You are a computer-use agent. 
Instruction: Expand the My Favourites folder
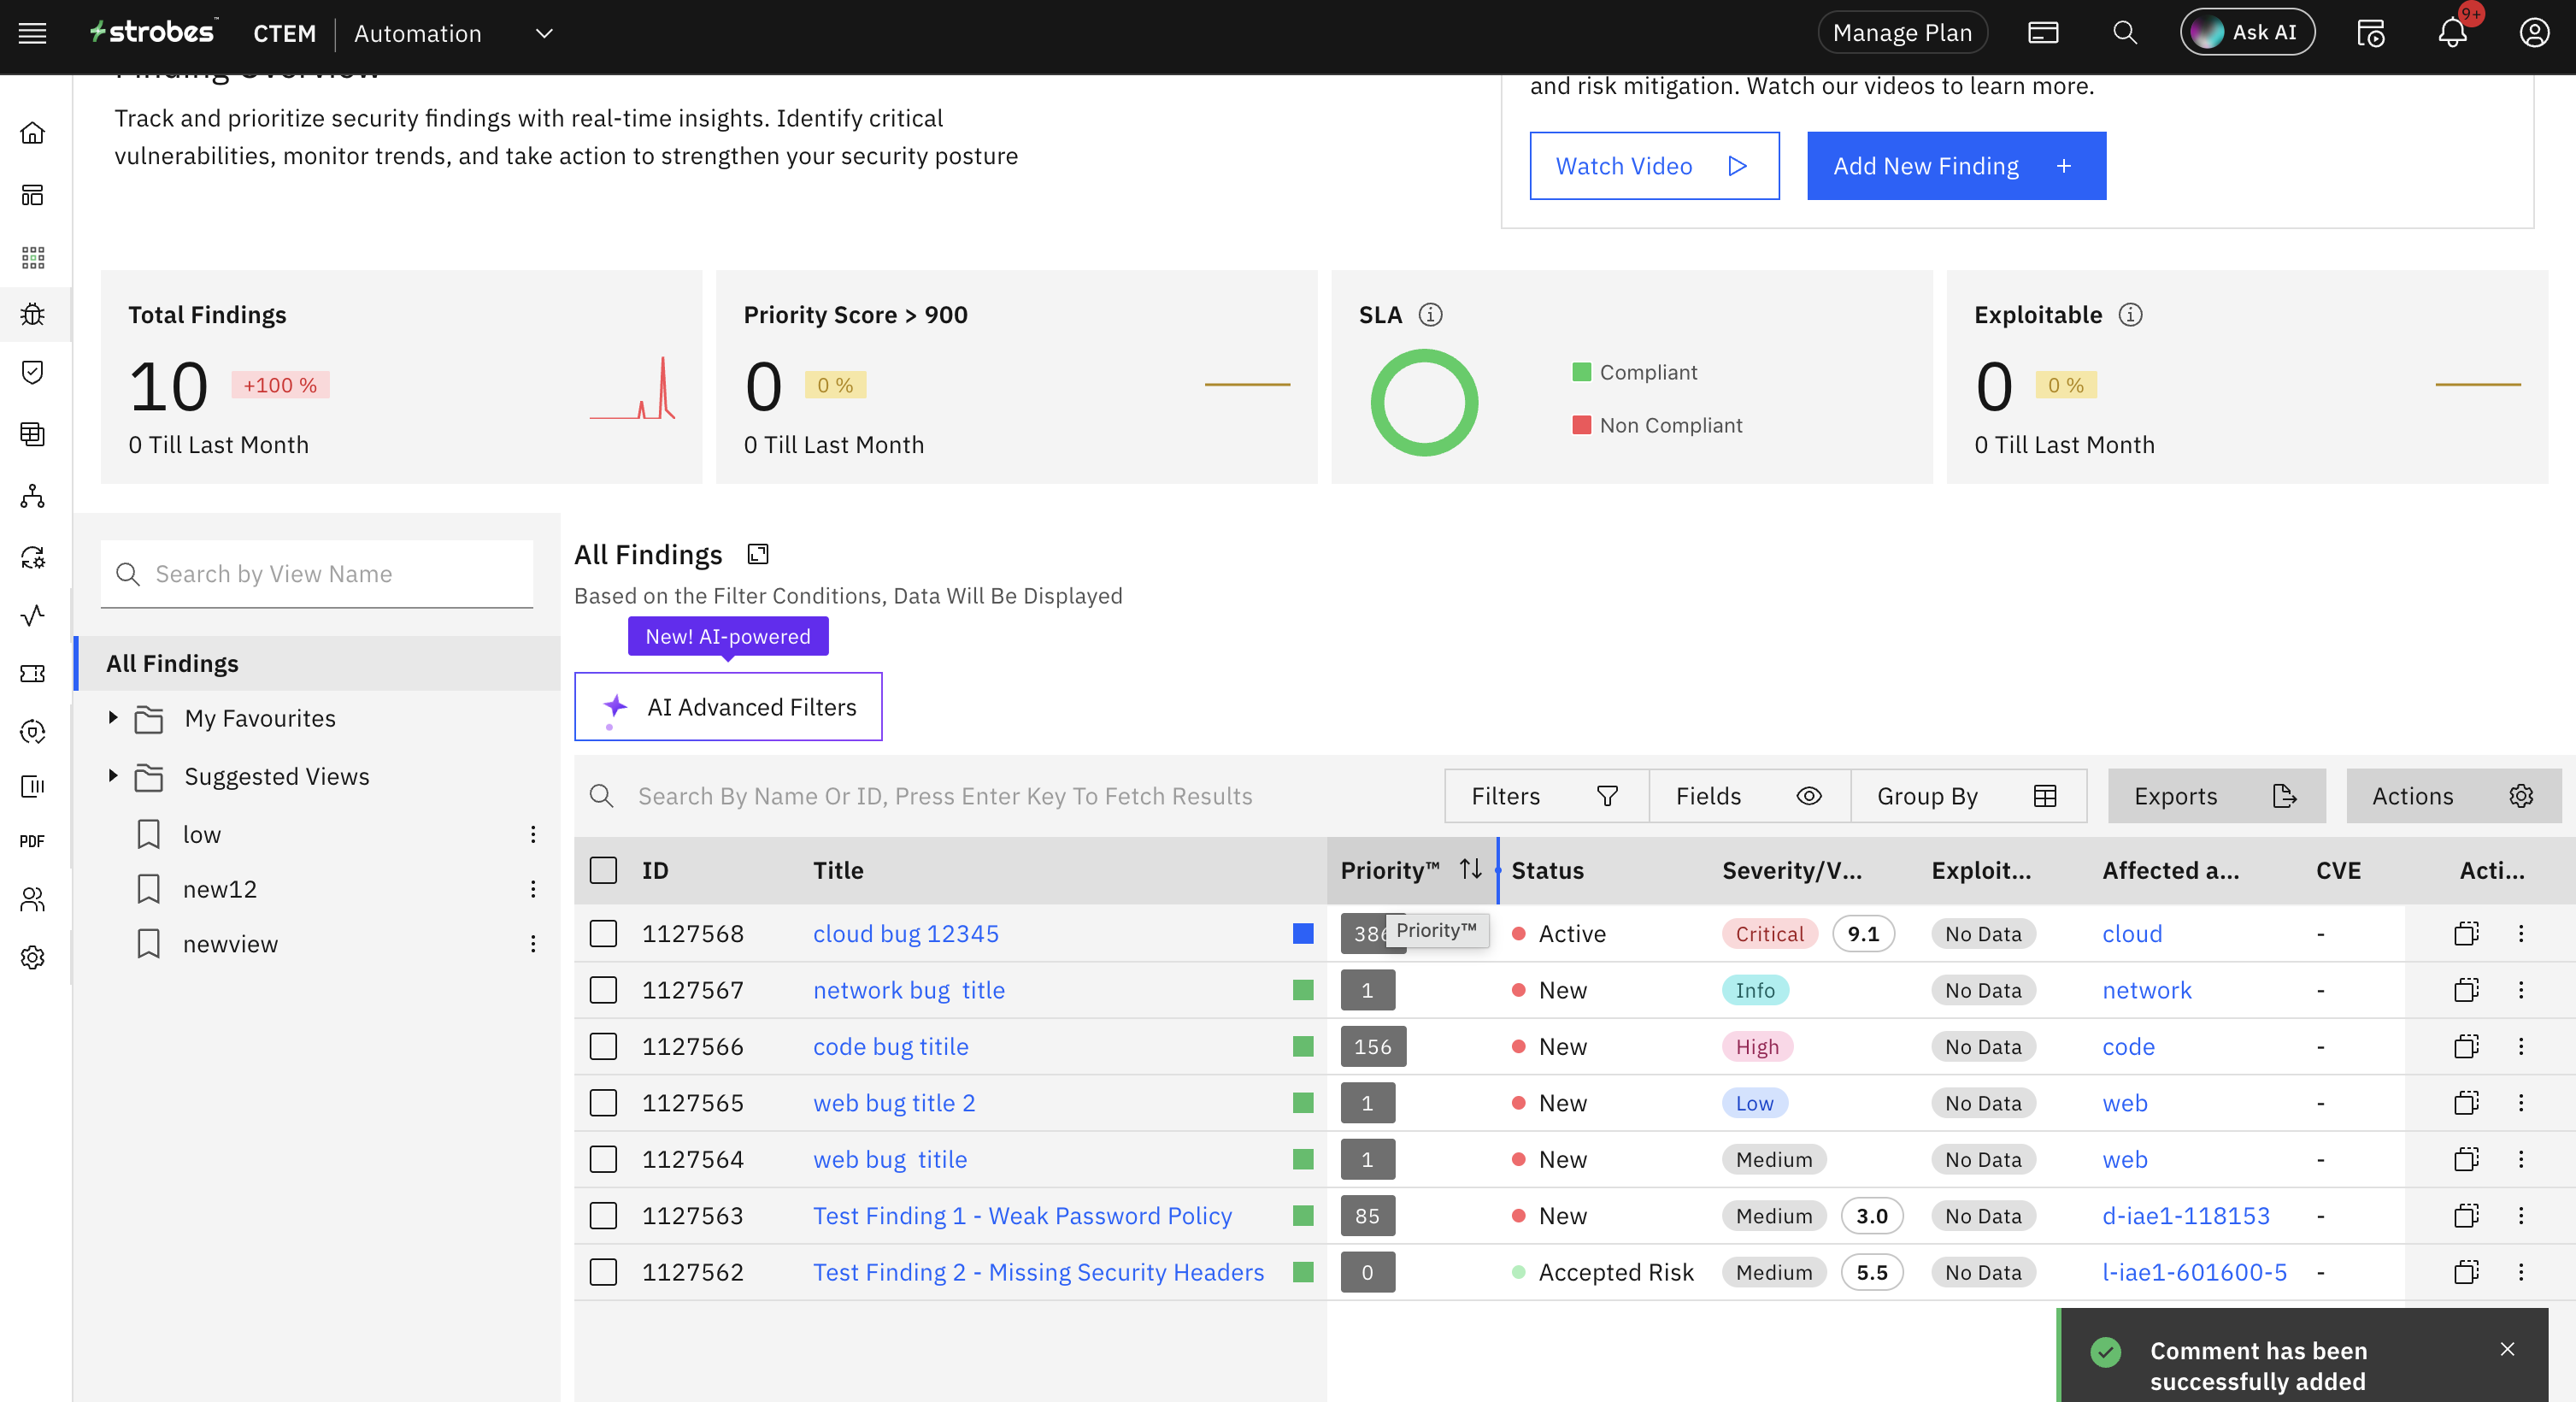(x=113, y=718)
